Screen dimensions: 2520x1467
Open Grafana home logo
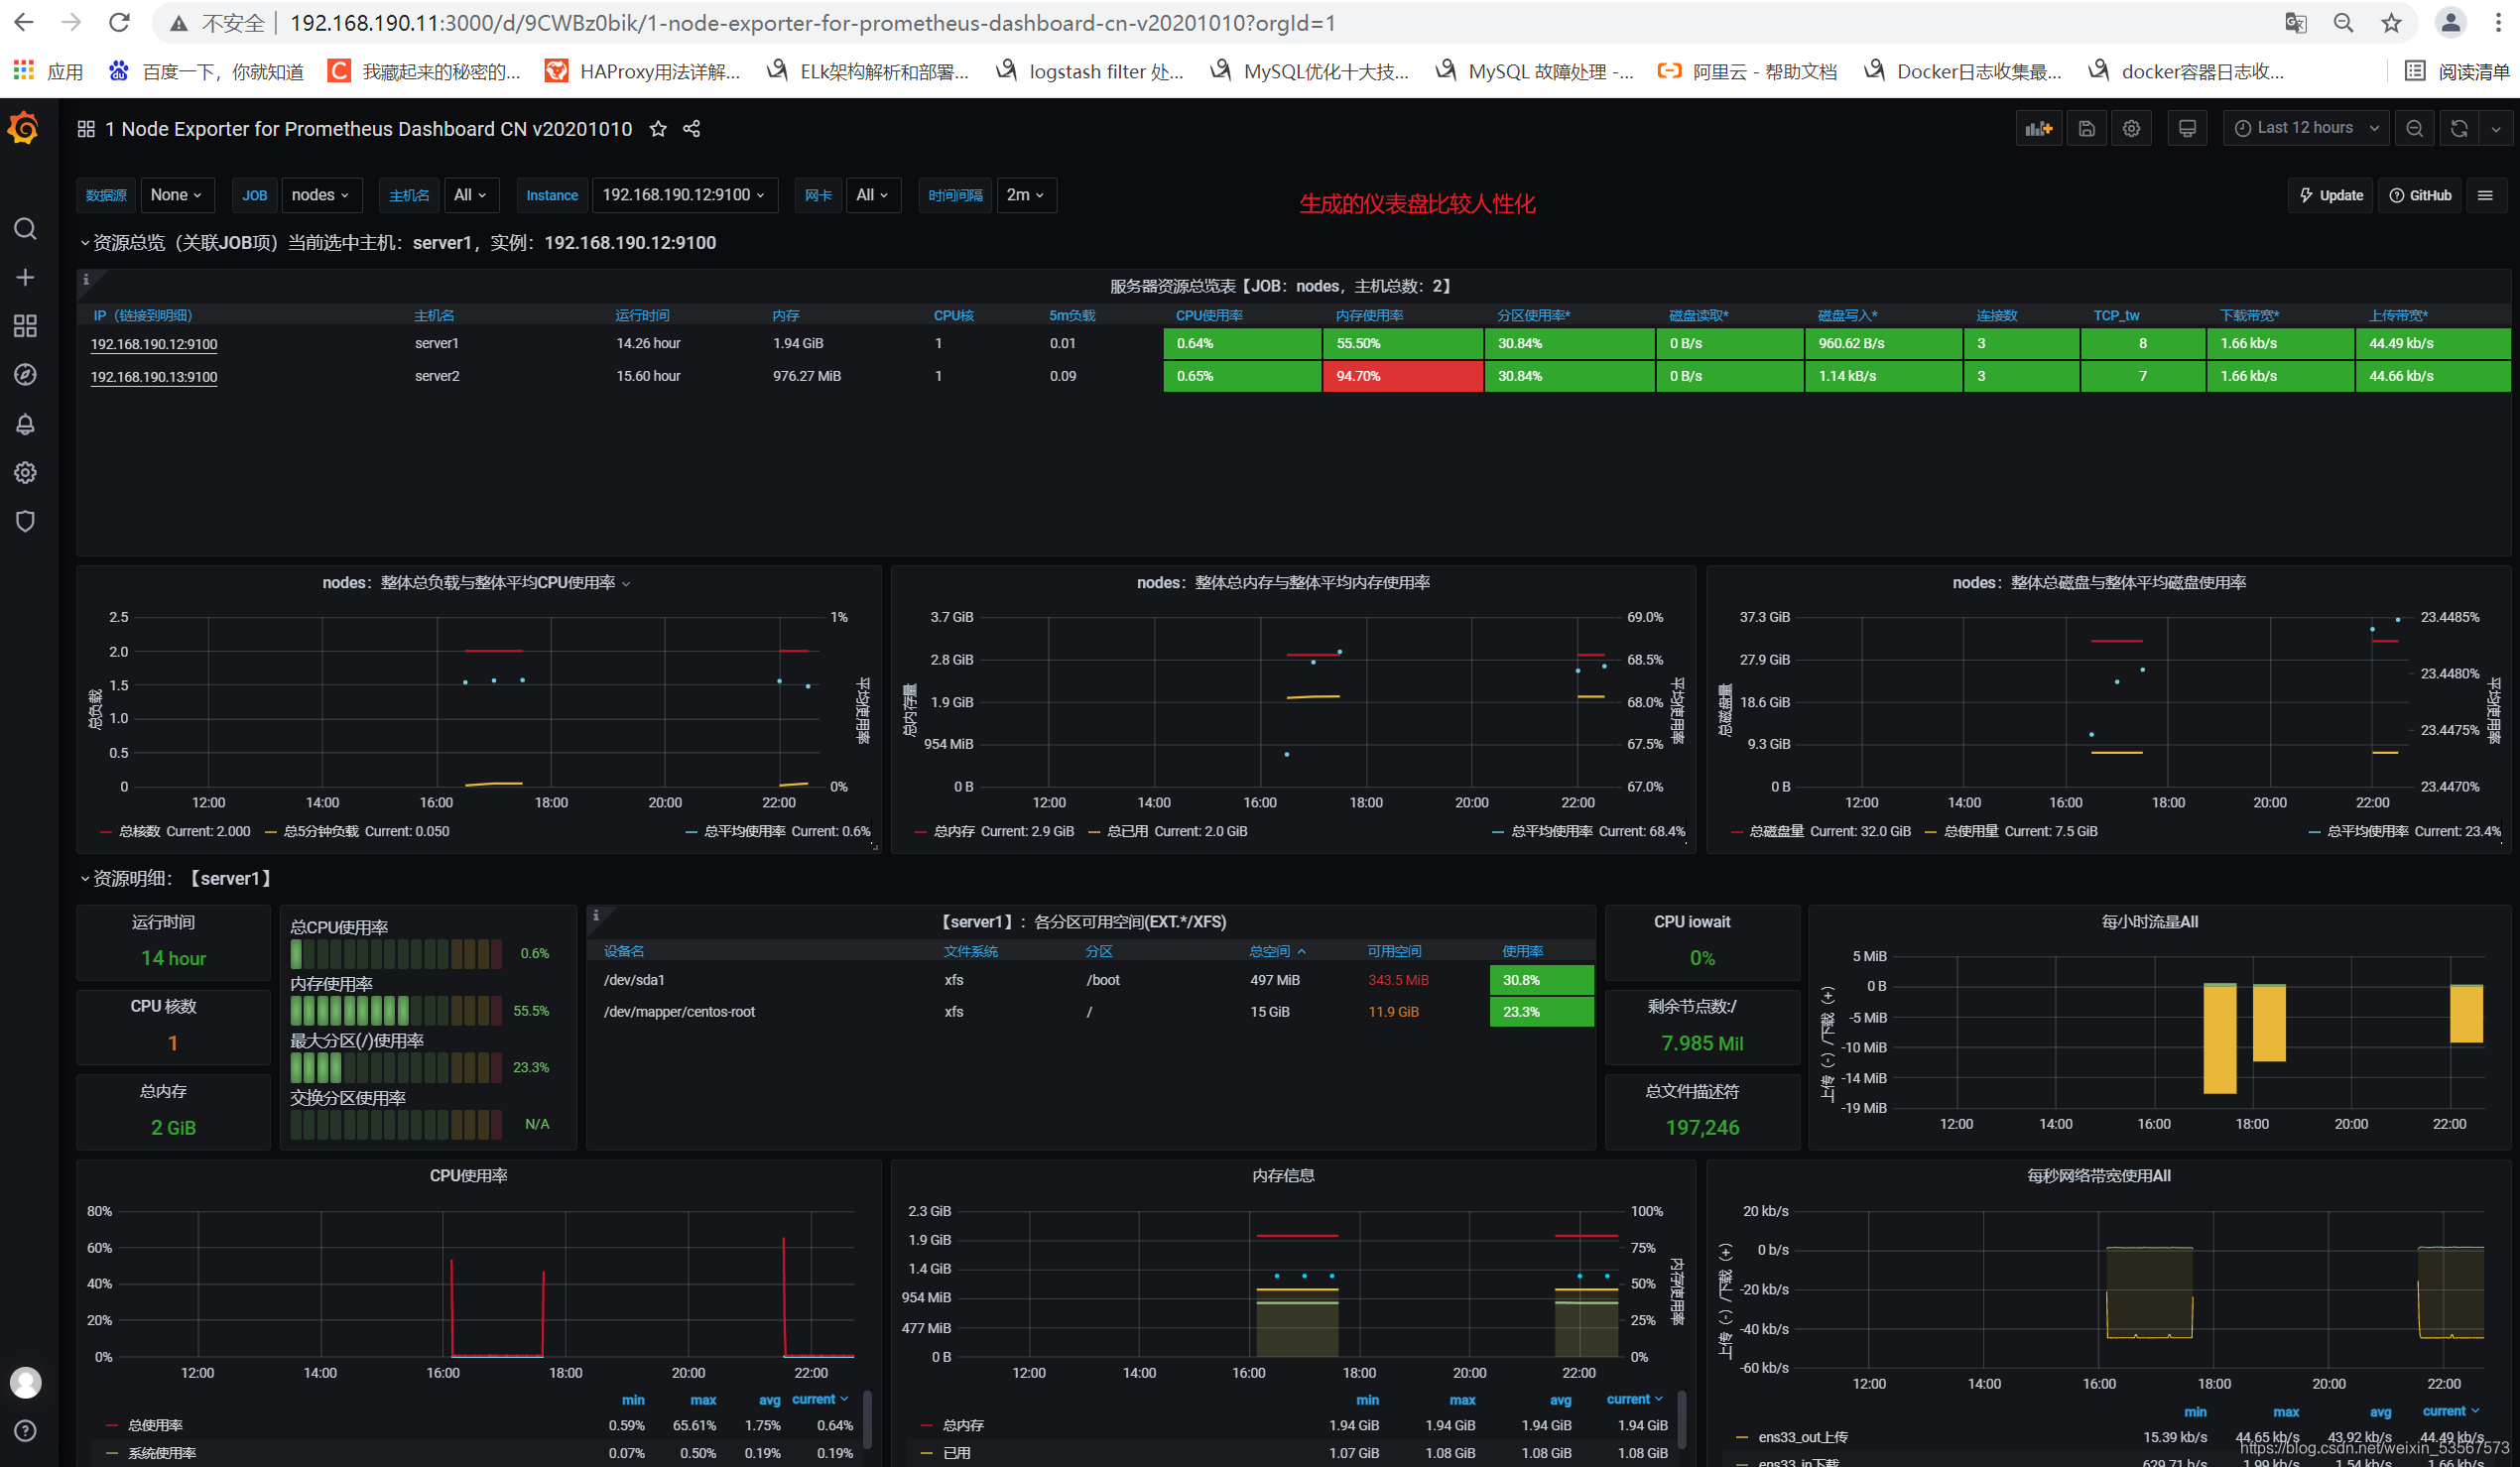pos(24,129)
